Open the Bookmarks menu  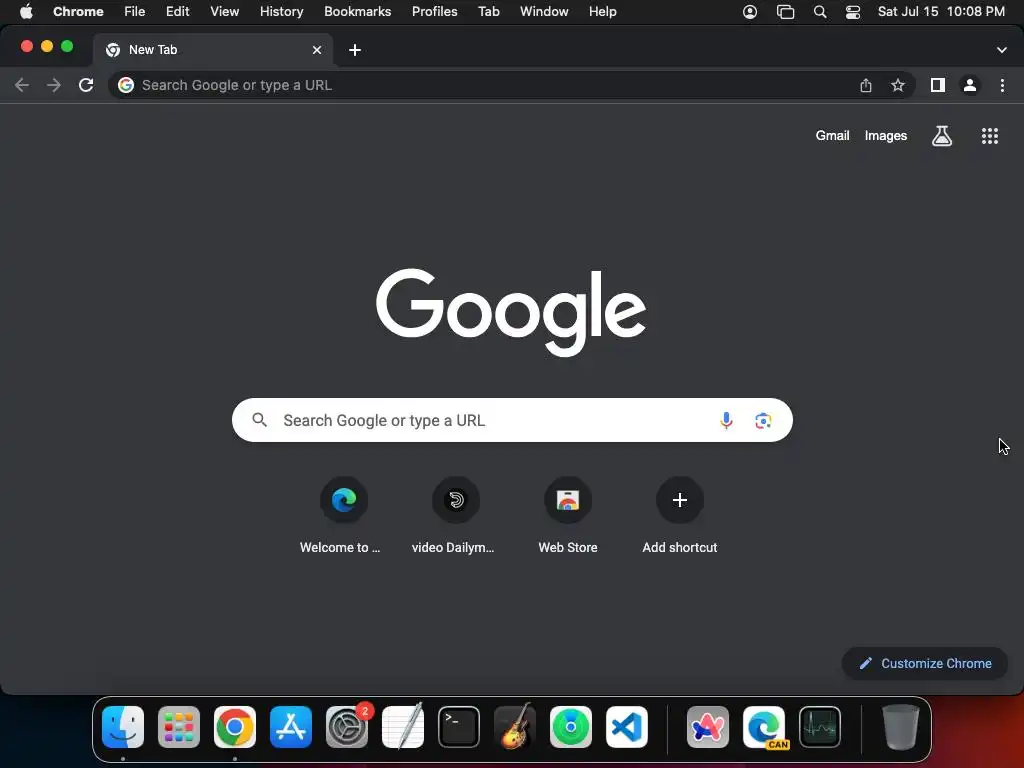point(357,12)
